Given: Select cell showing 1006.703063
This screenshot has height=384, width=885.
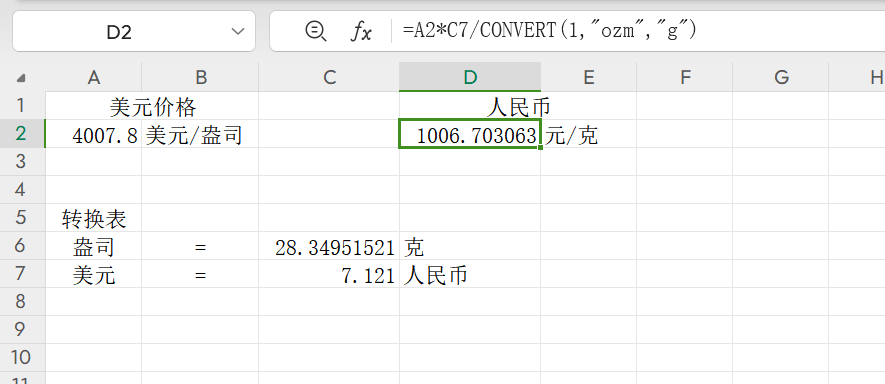Looking at the screenshot, I should (x=470, y=134).
